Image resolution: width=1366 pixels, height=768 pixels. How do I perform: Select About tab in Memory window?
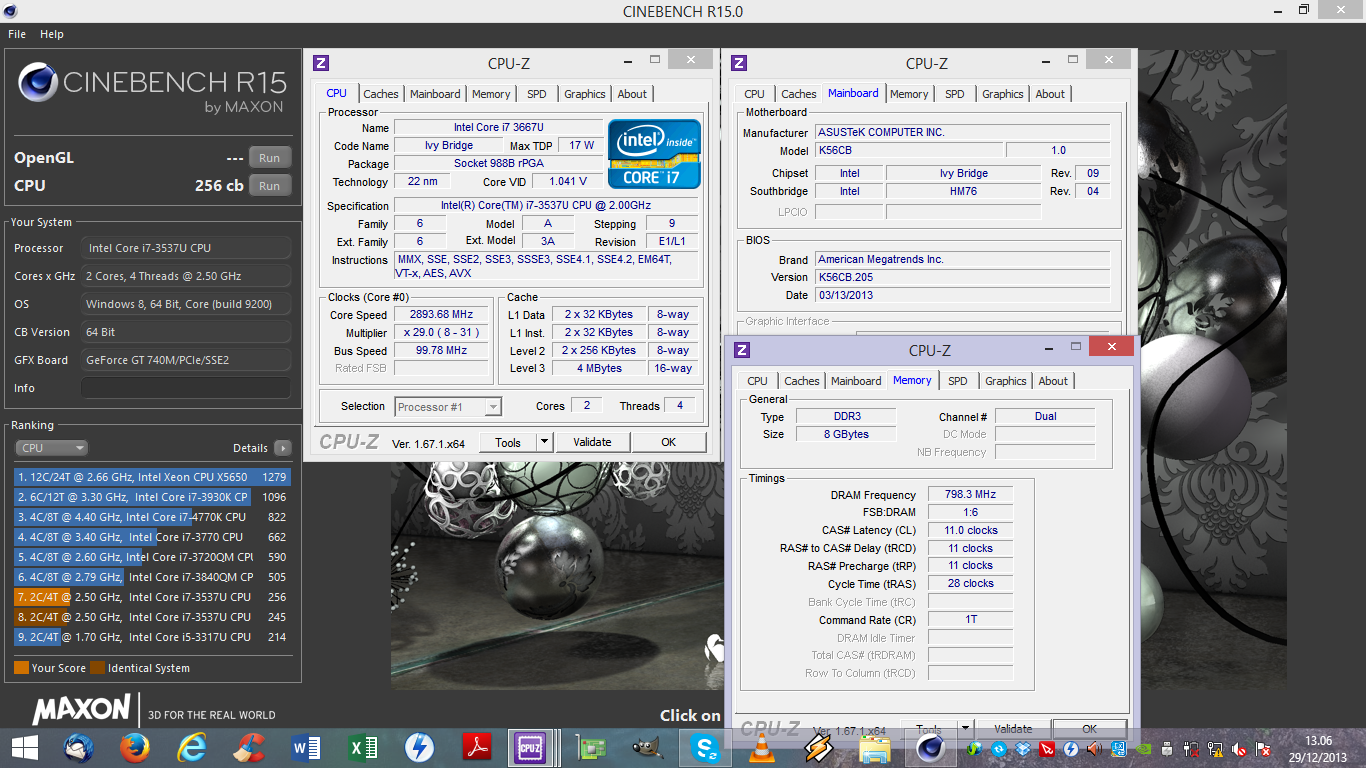point(1053,381)
